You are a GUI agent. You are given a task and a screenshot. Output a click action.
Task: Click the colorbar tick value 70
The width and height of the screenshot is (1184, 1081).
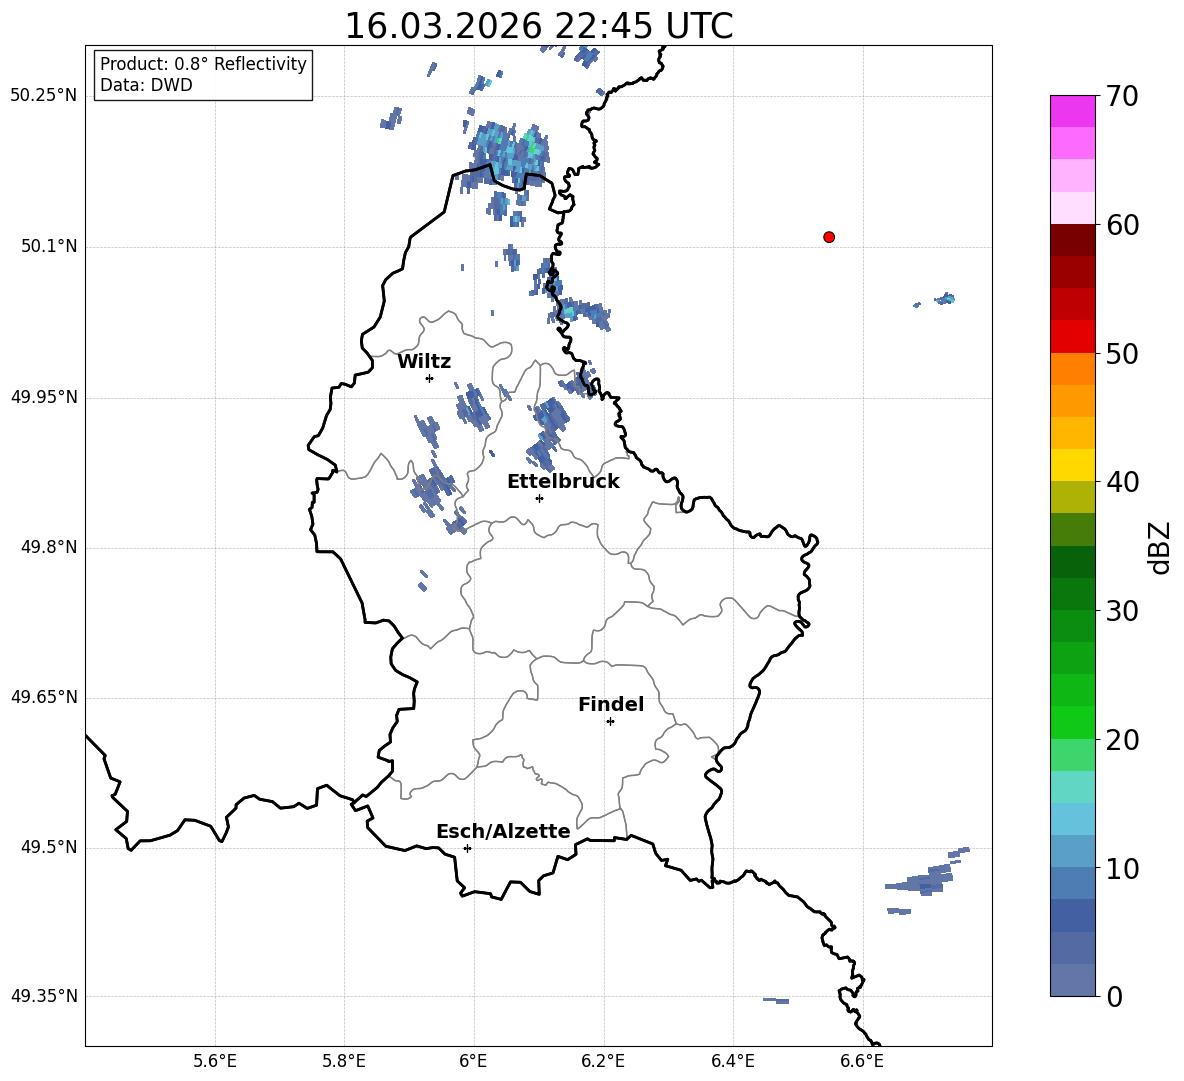tap(1122, 97)
